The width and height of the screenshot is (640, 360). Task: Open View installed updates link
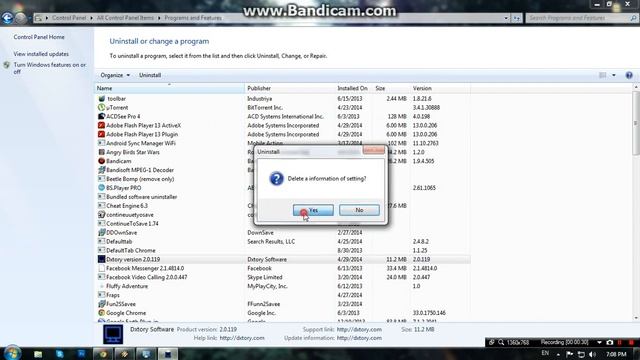click(x=41, y=54)
